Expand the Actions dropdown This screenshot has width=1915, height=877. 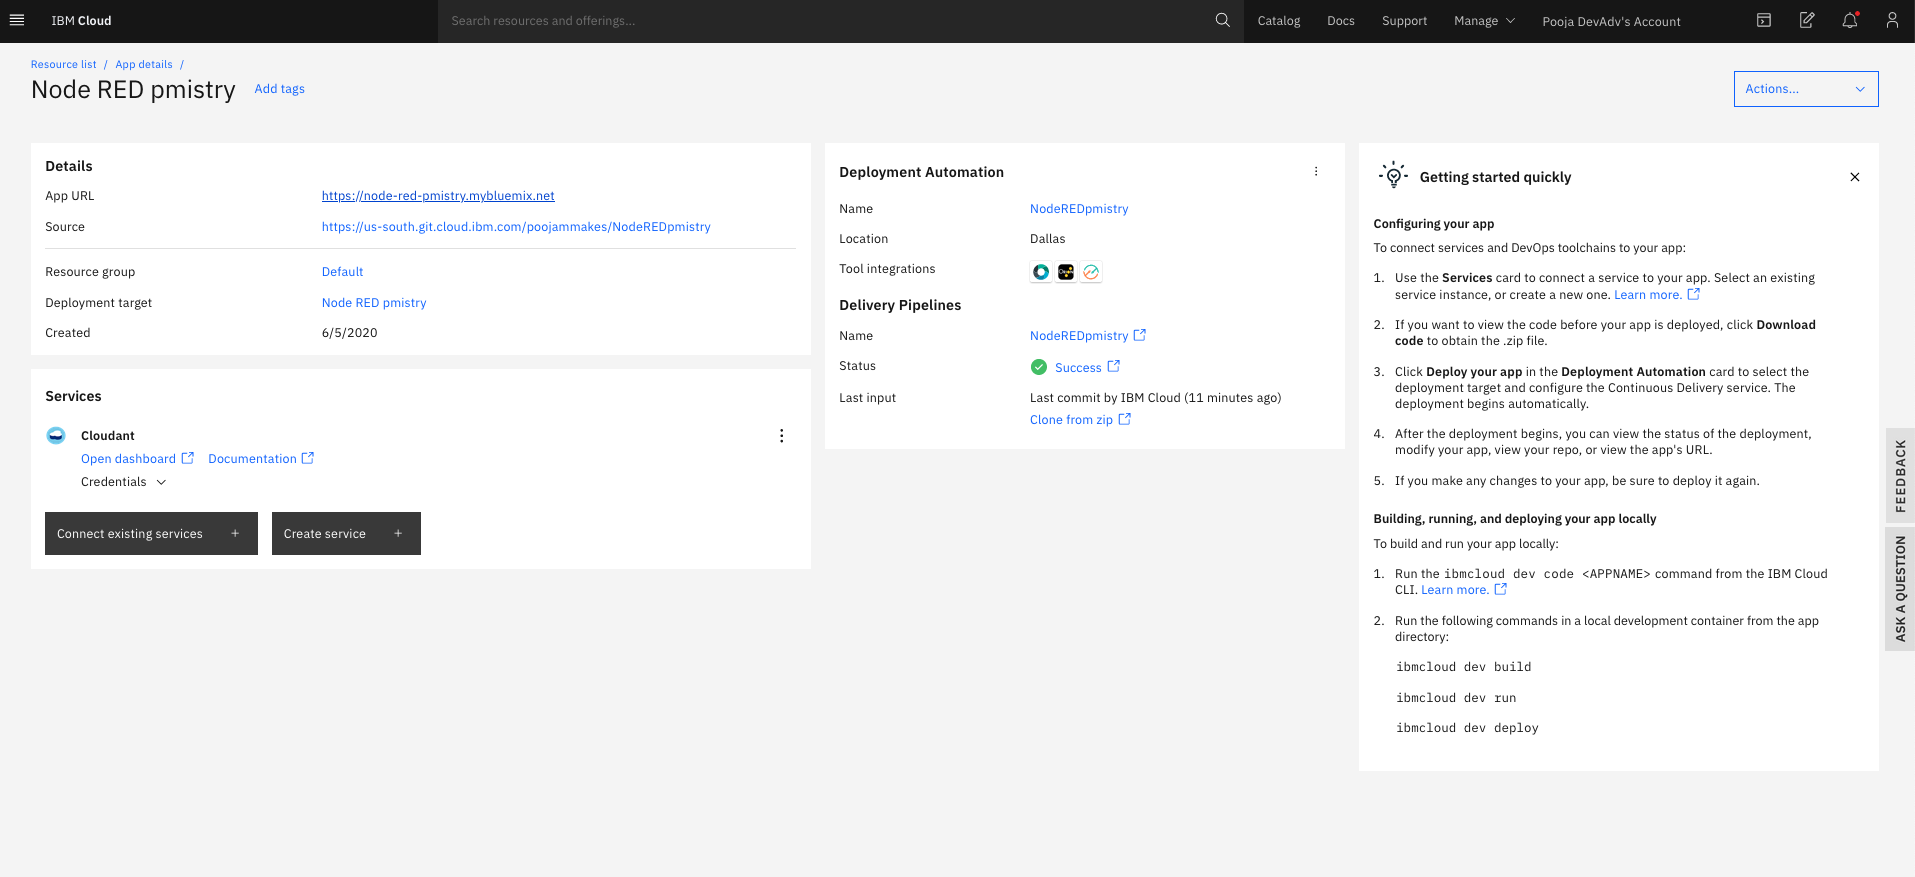point(1806,89)
